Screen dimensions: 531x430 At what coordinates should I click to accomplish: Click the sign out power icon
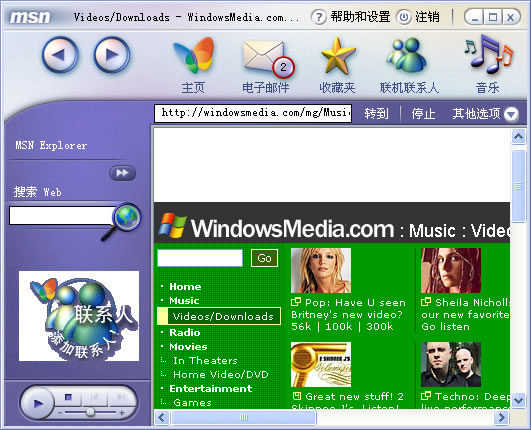[x=404, y=17]
